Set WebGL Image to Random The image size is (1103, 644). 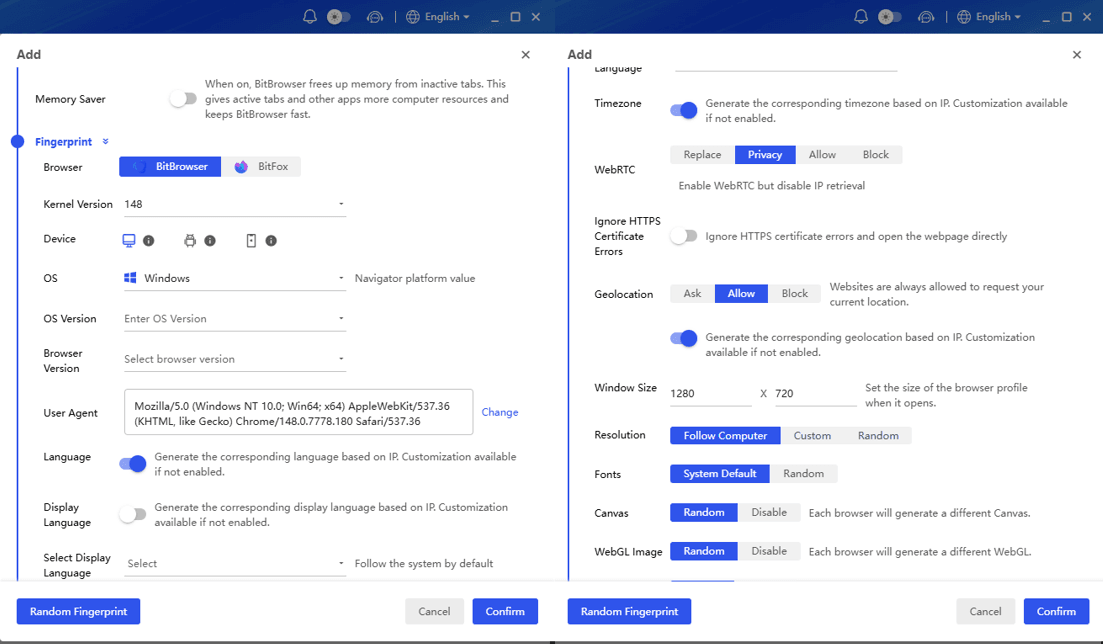tap(703, 551)
